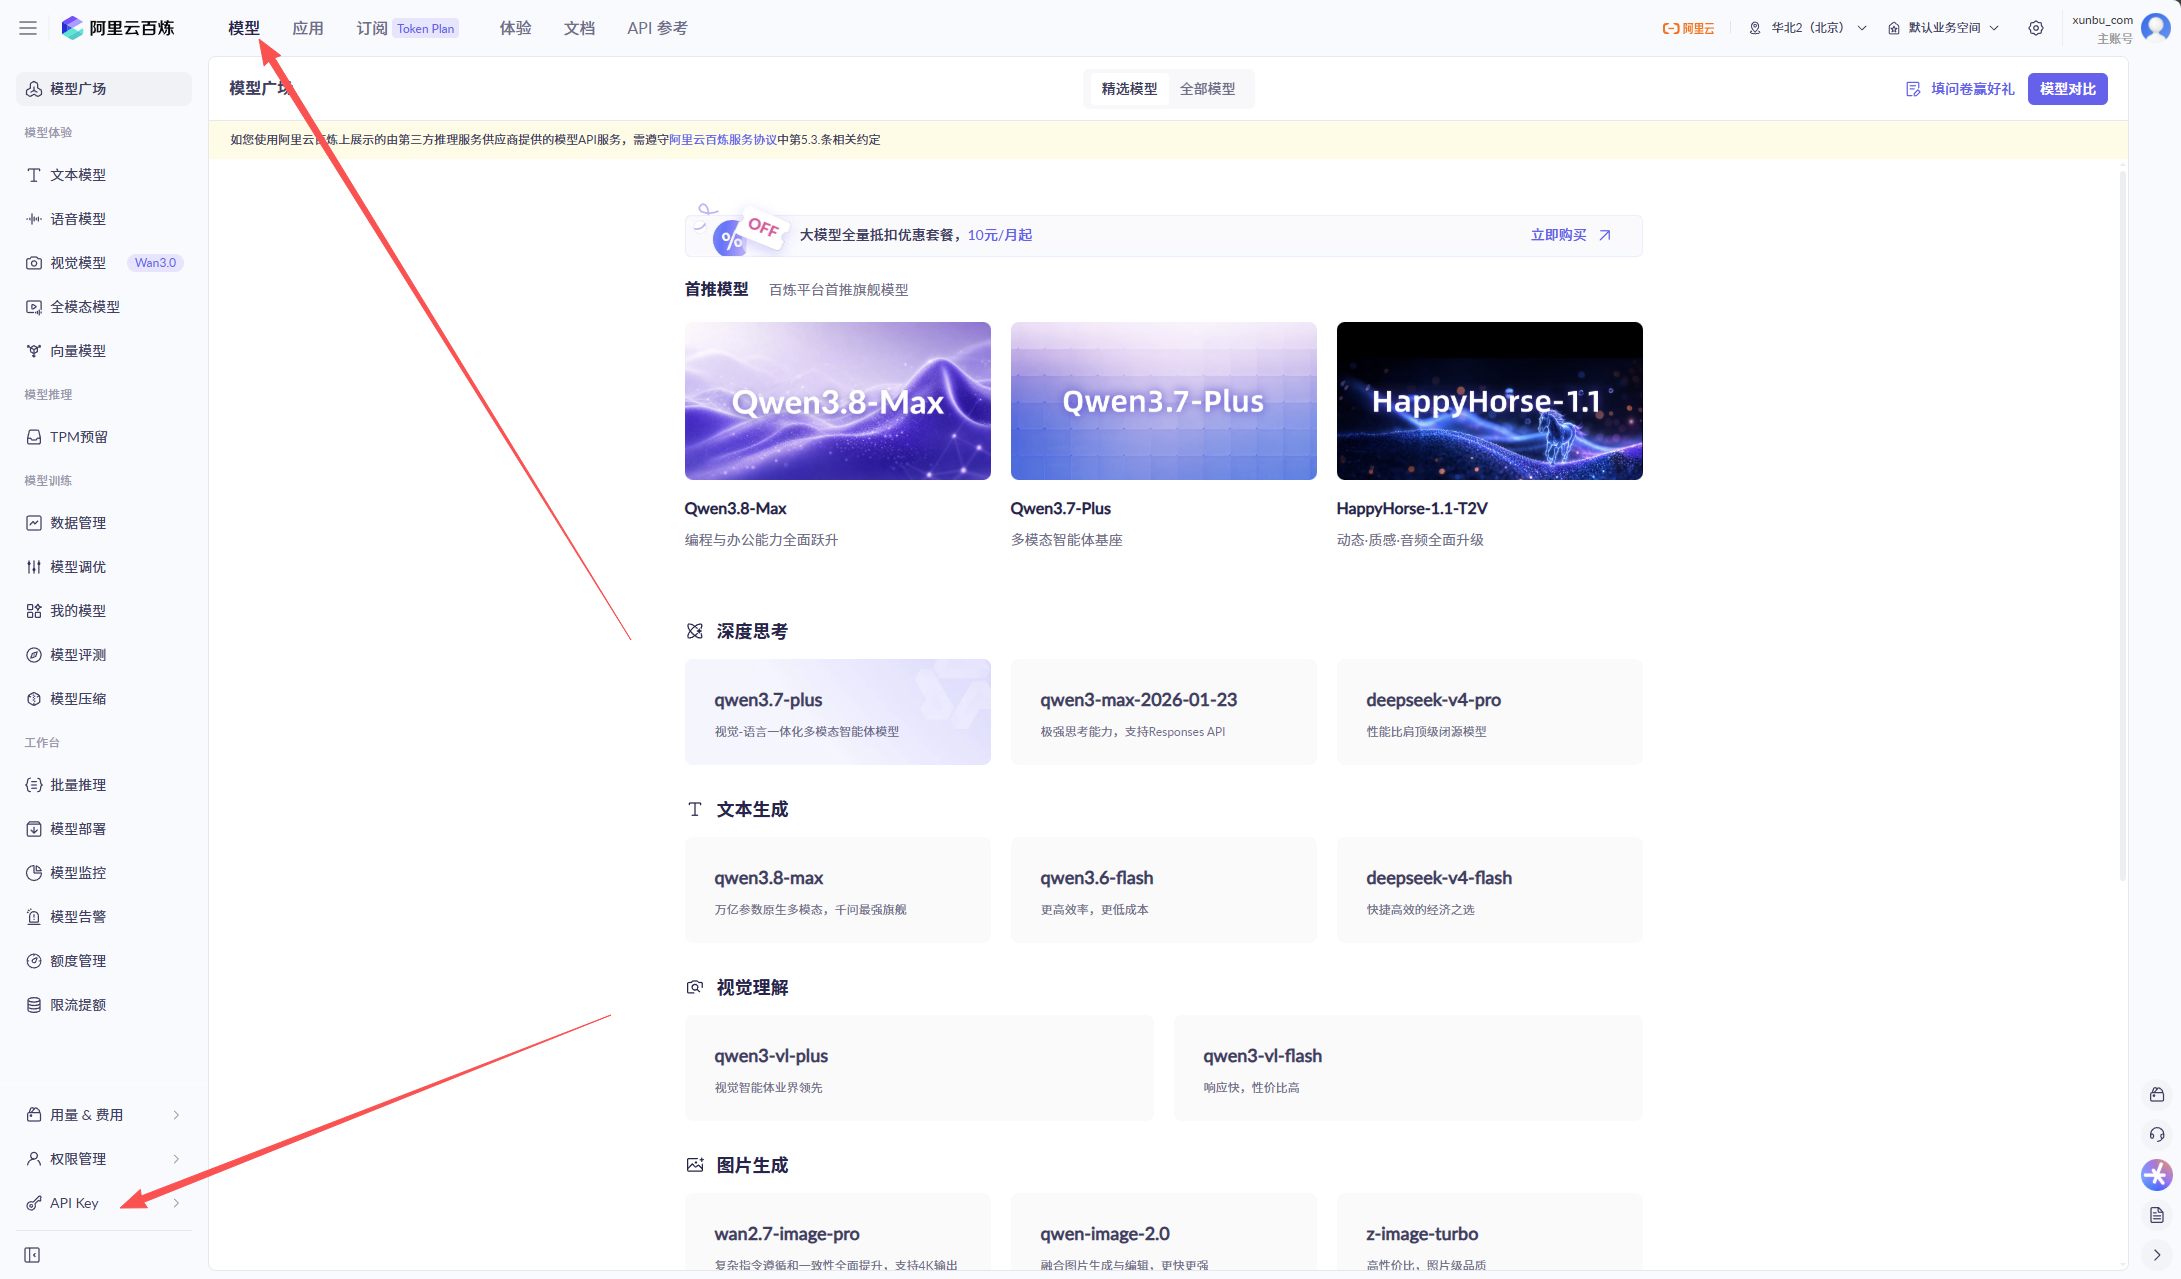Open 文本模型 in sidebar
Image resolution: width=2181 pixels, height=1279 pixels.
pos(104,175)
